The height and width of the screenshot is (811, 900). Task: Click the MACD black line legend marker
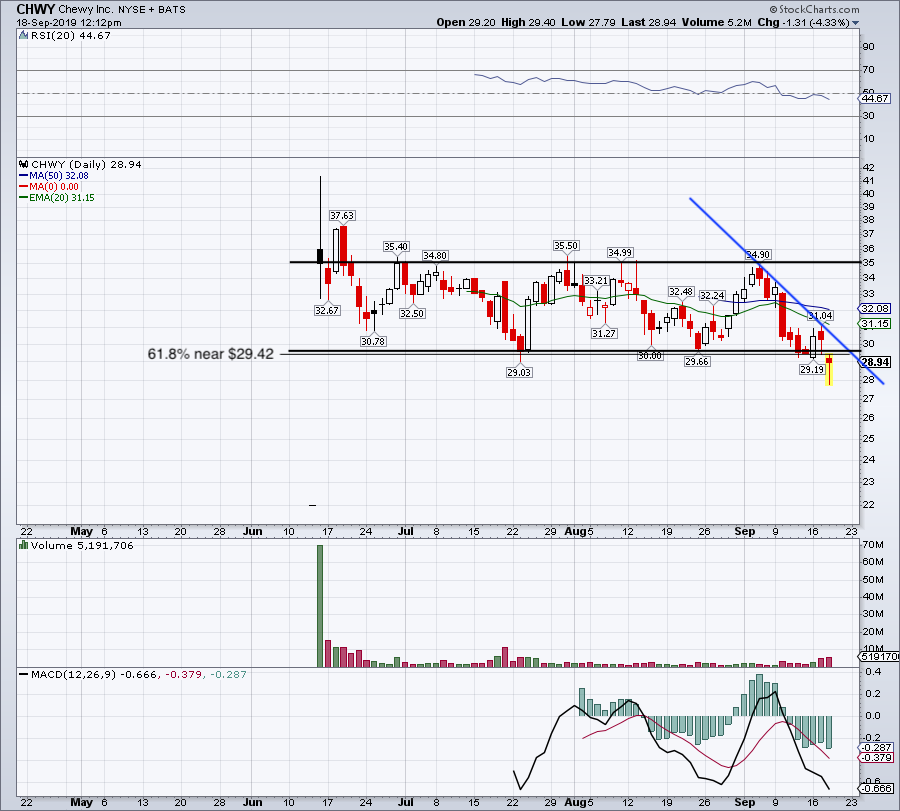pyautogui.click(x=23, y=674)
